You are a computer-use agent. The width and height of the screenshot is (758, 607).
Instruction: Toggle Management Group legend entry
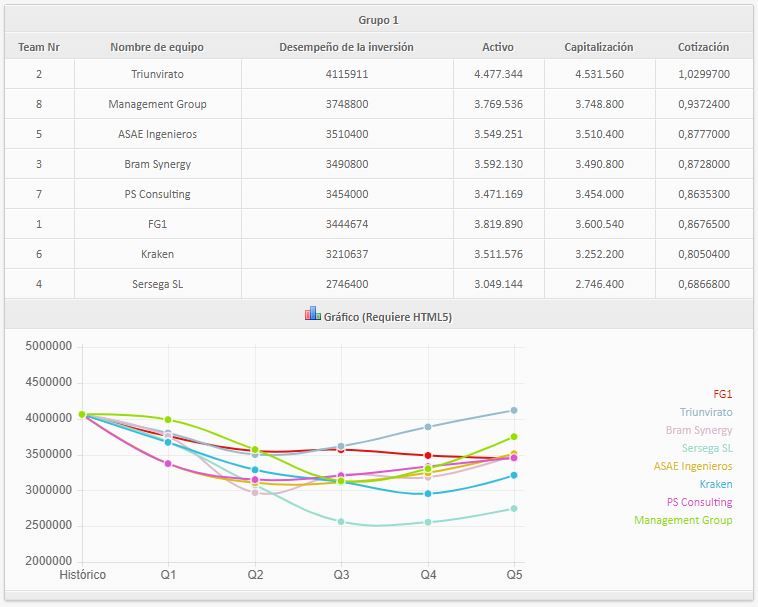click(683, 520)
